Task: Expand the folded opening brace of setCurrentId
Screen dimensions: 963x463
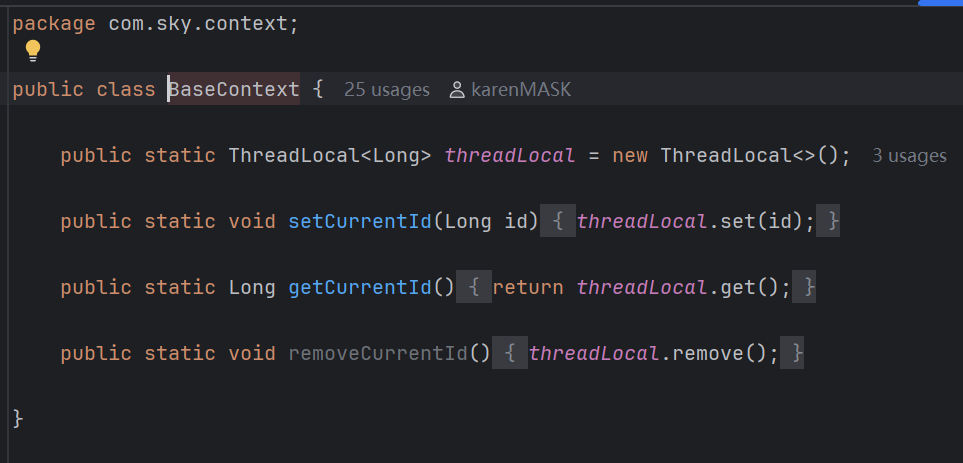Action: [x=558, y=222]
